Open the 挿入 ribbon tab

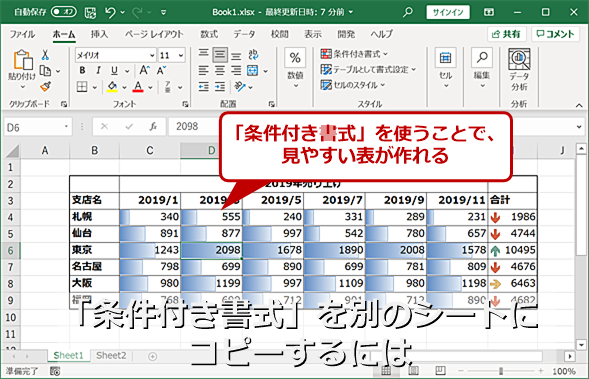click(x=99, y=34)
